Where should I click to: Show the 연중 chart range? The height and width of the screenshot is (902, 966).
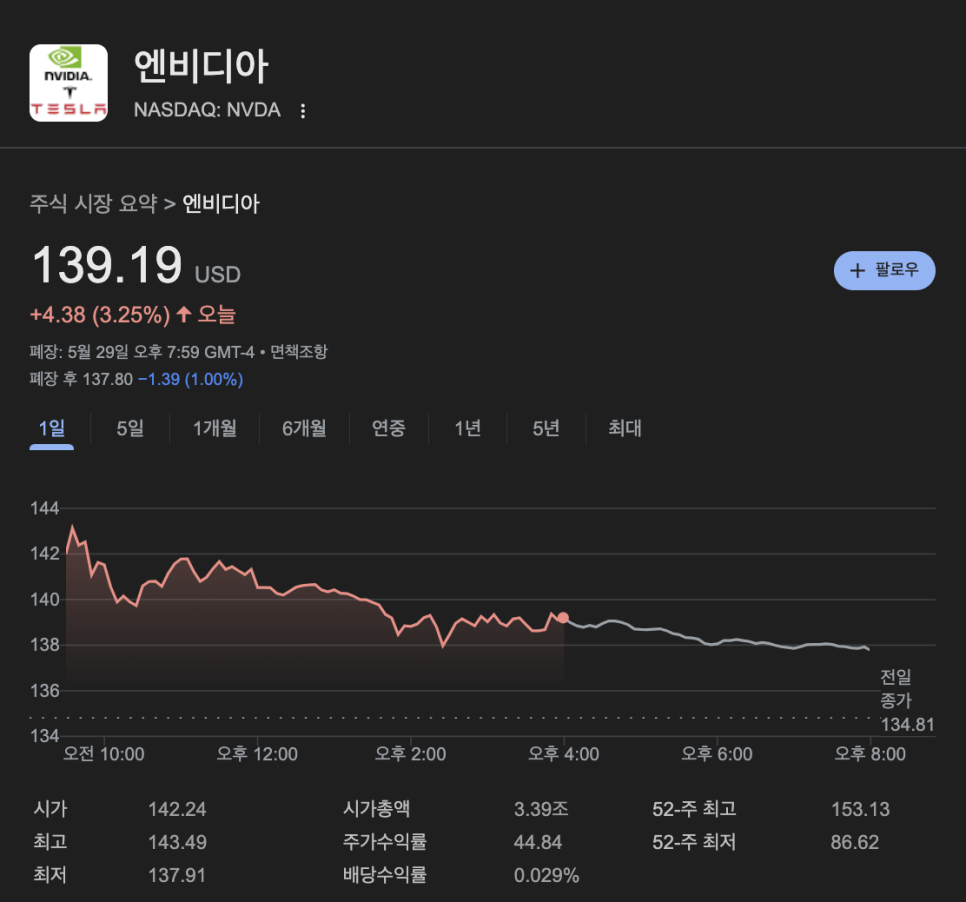(389, 428)
